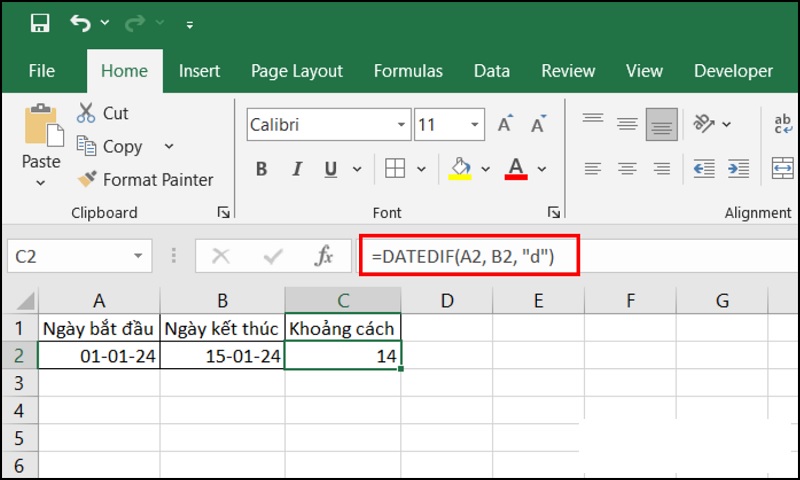Click the Increase Indent icon

coord(740,168)
